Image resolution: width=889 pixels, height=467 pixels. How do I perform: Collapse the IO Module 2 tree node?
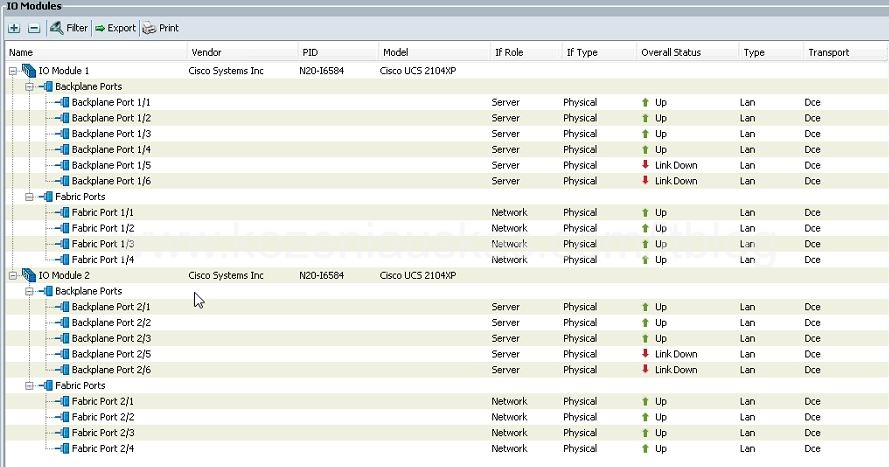13,275
